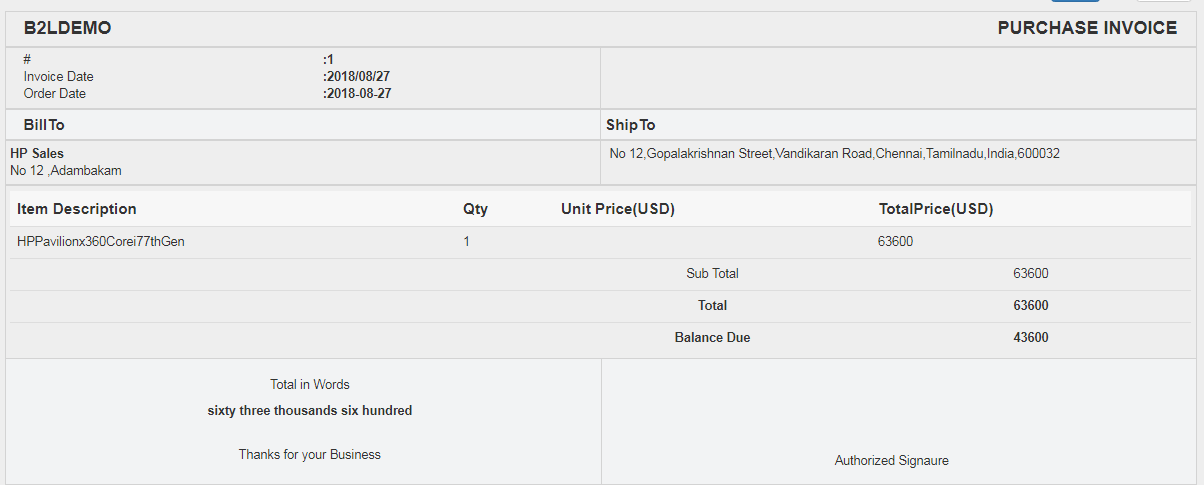Click the Adambakam billing address line
Image resolution: width=1204 pixels, height=496 pixels.
[x=66, y=171]
